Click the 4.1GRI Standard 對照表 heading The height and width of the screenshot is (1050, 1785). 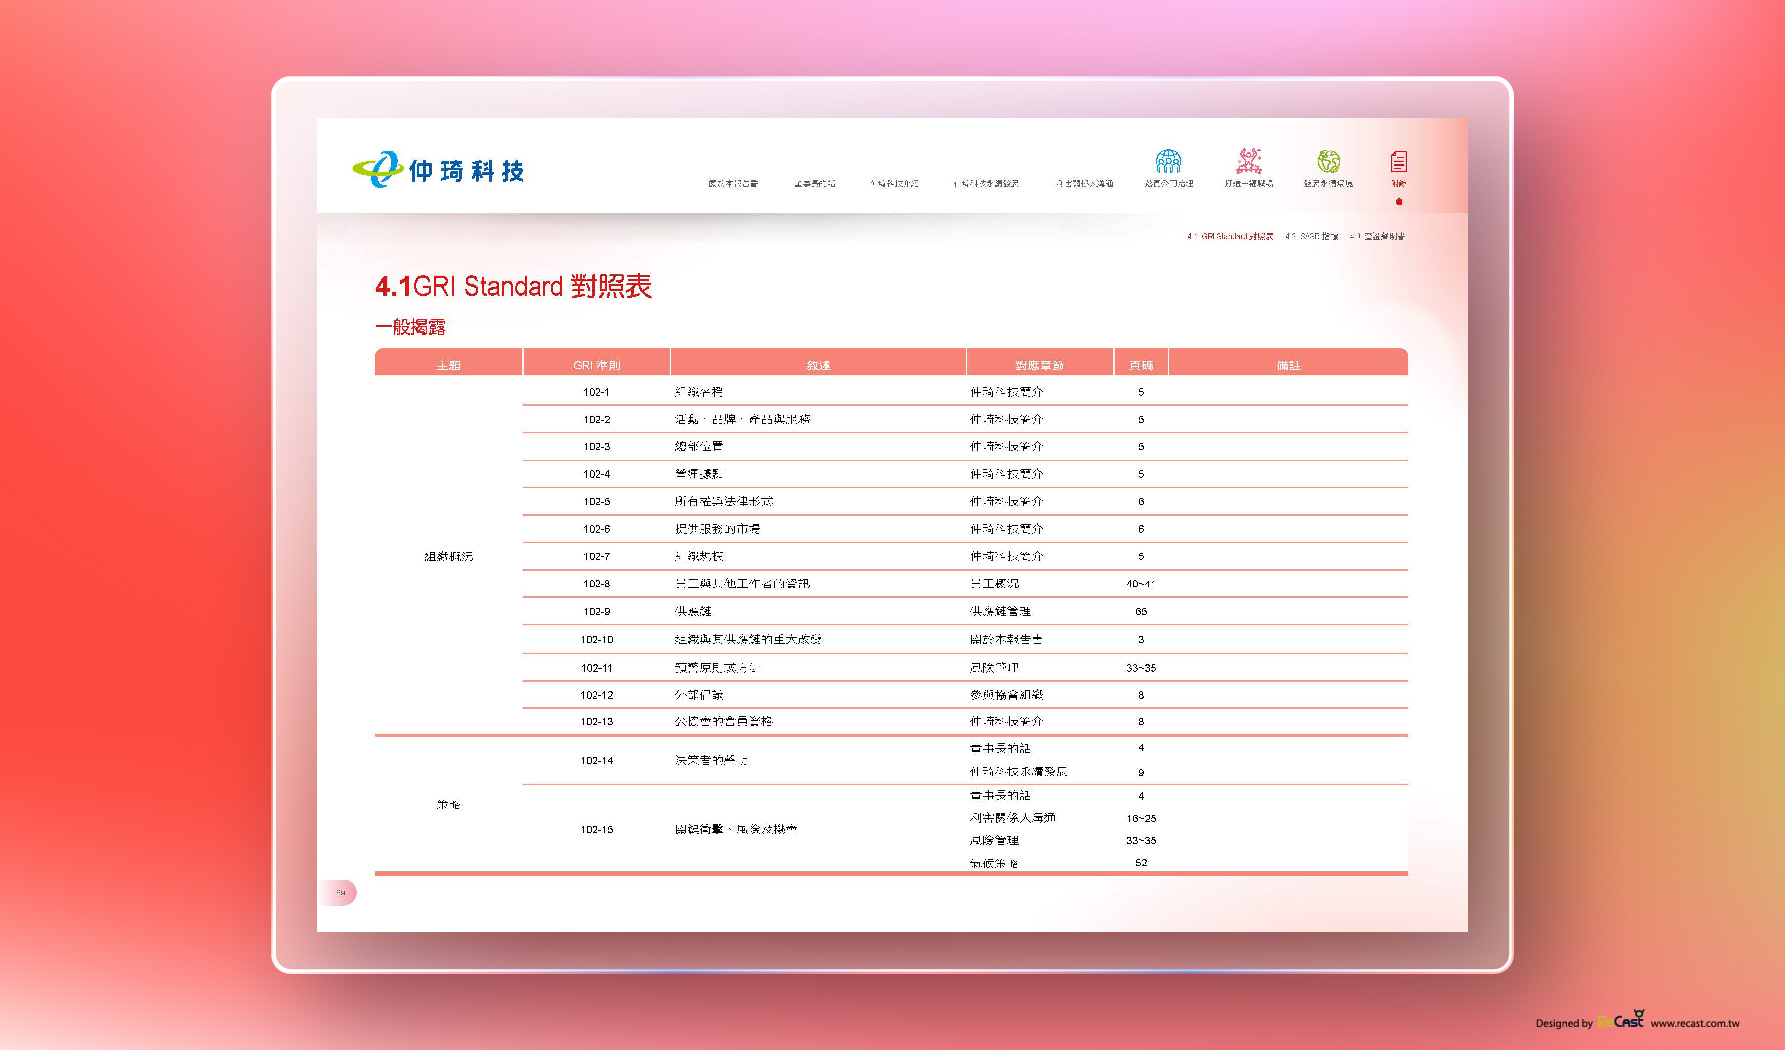(x=513, y=286)
